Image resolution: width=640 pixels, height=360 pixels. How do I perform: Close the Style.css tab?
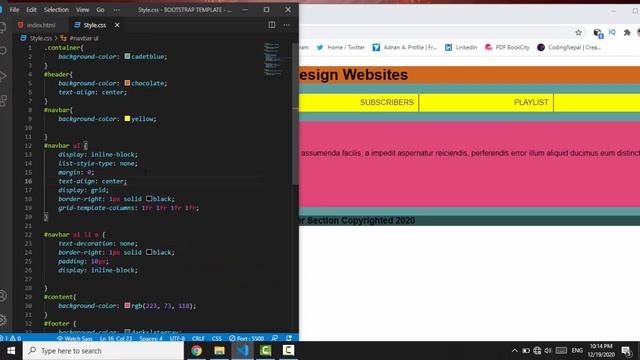(x=117, y=25)
